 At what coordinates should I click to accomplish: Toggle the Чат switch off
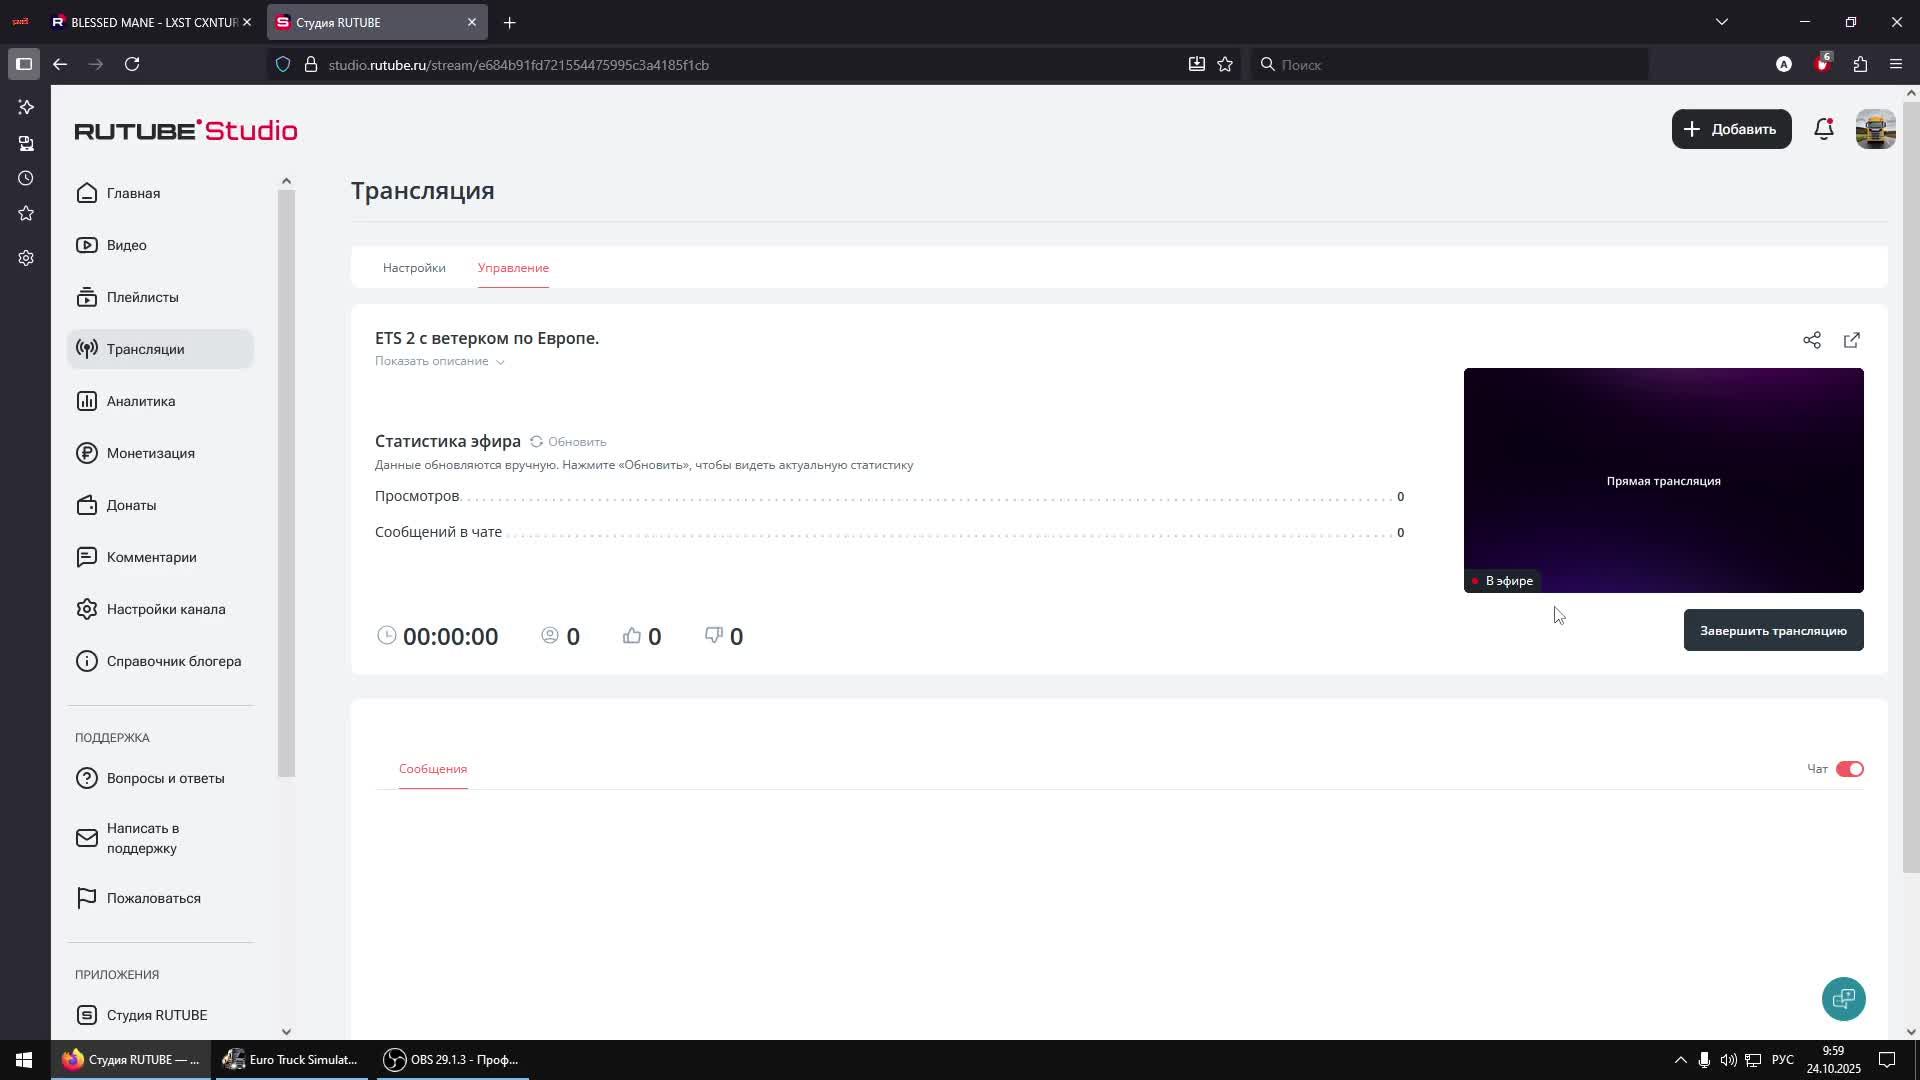click(x=1849, y=769)
